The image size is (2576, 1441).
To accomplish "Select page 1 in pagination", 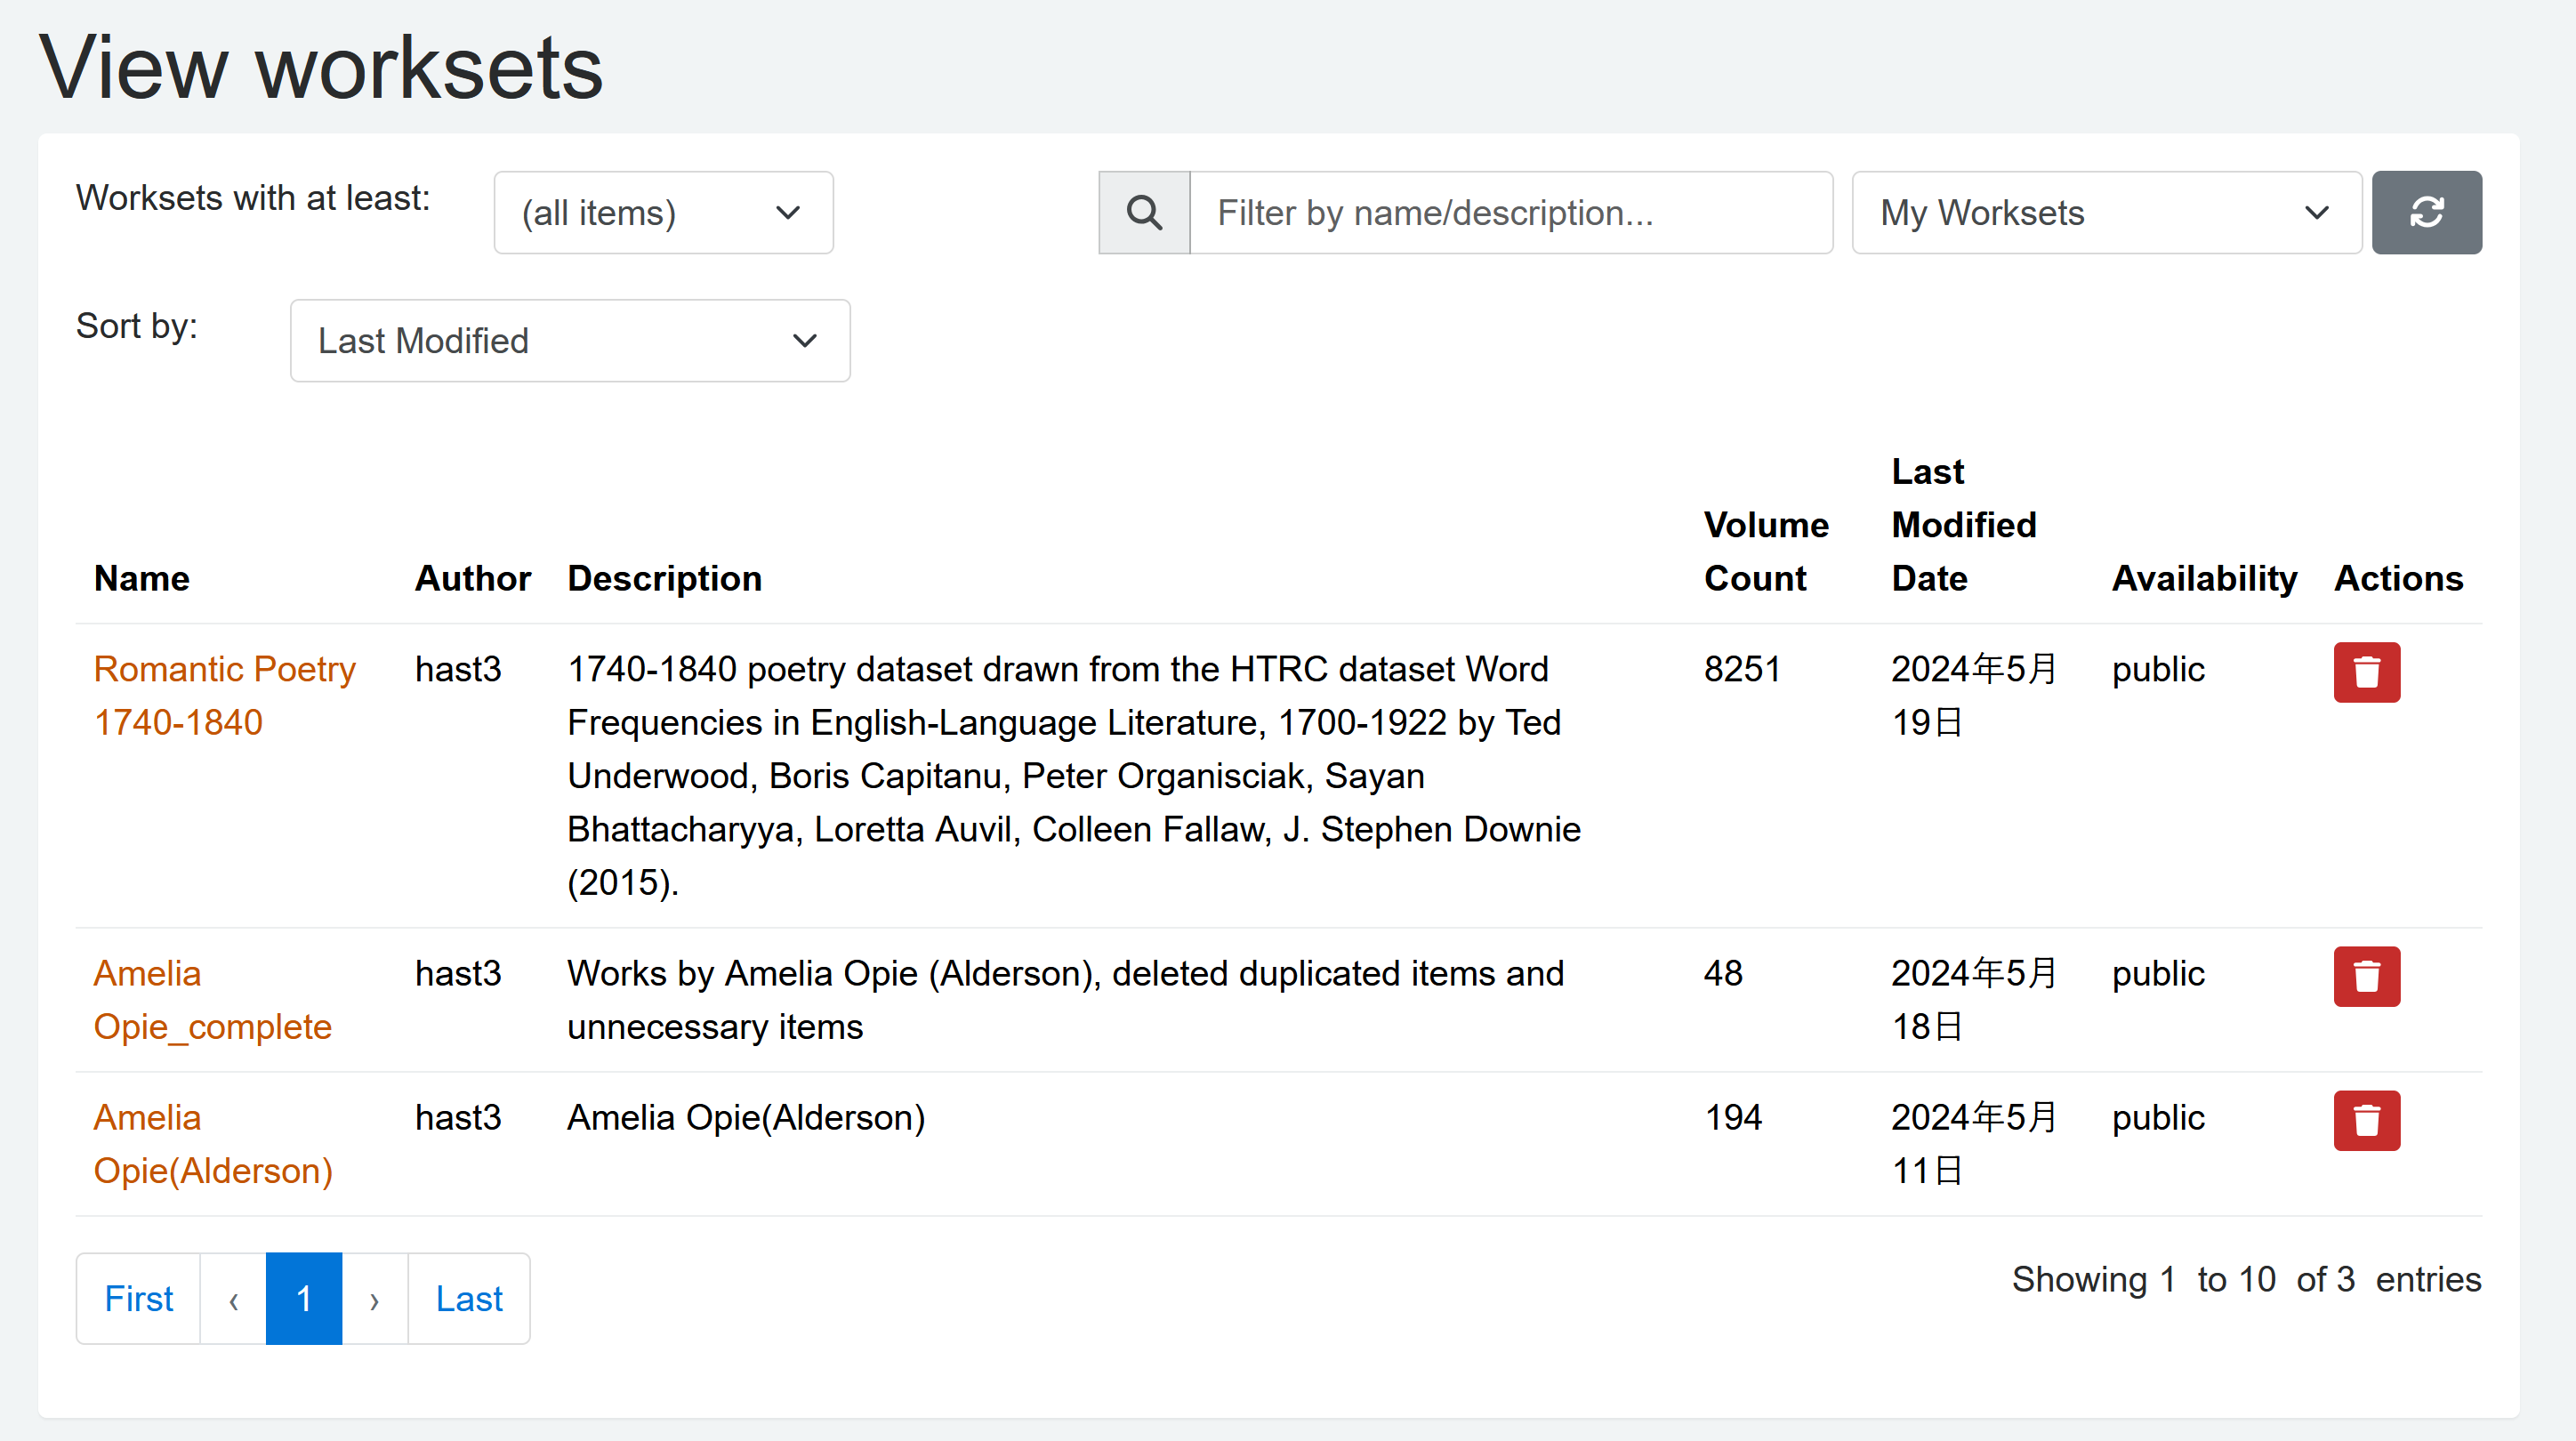I will (x=304, y=1299).
